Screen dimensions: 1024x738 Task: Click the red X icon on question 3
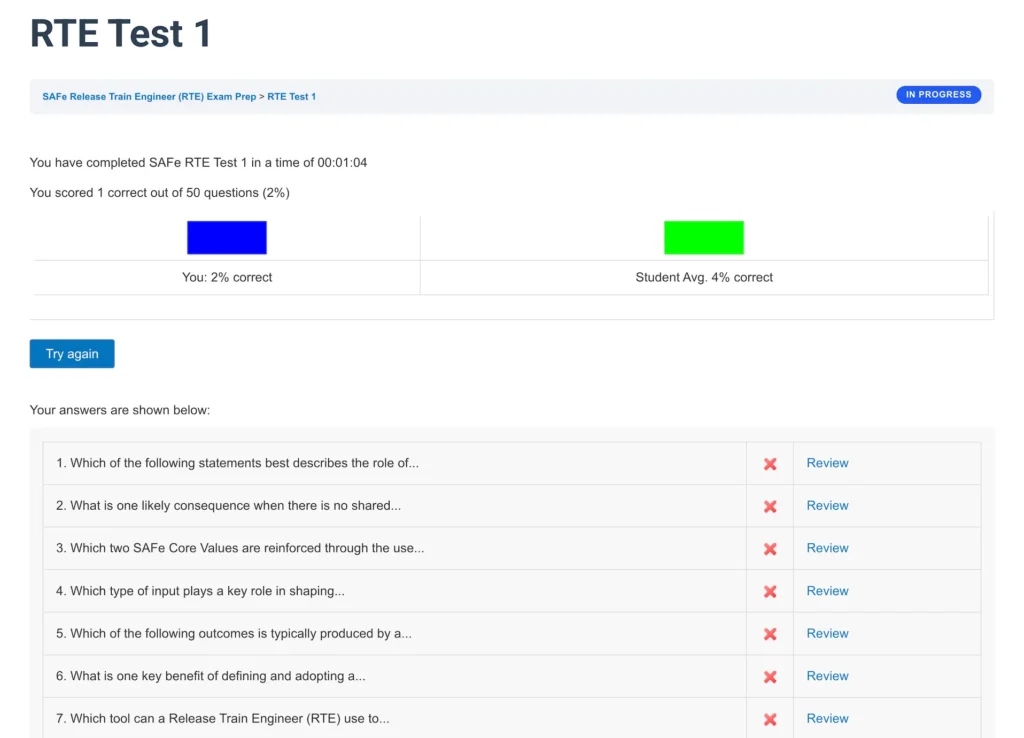(769, 548)
